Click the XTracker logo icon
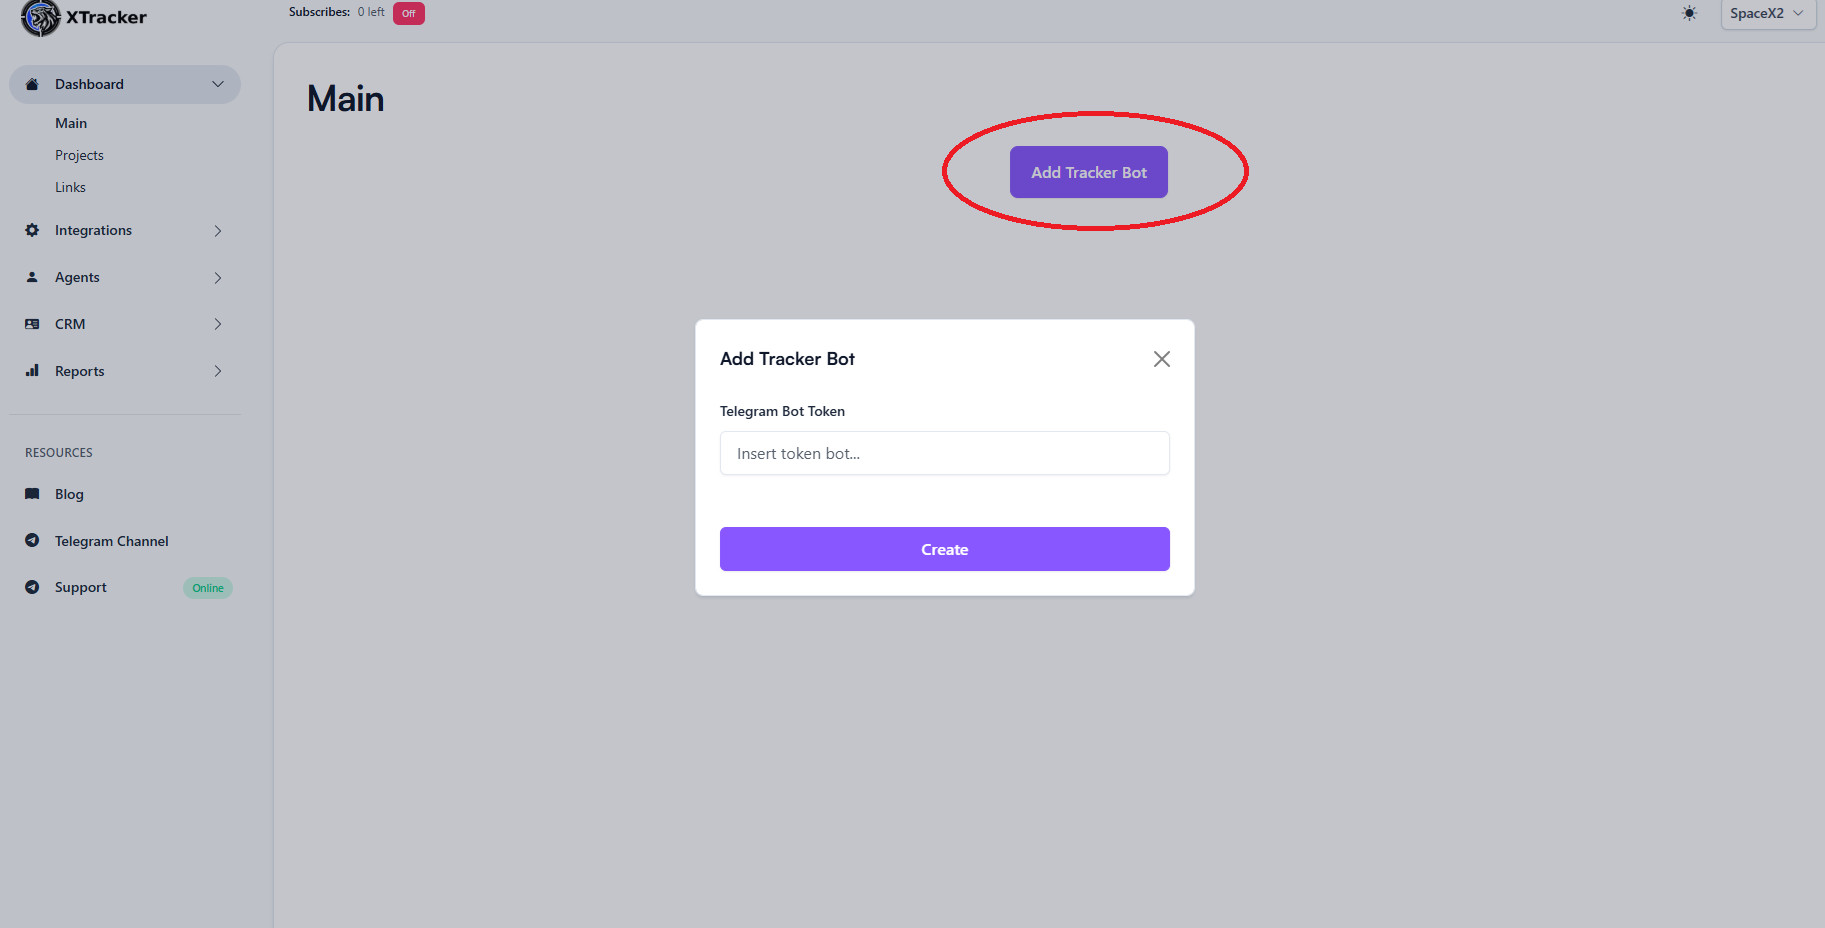This screenshot has width=1825, height=928. (40, 18)
